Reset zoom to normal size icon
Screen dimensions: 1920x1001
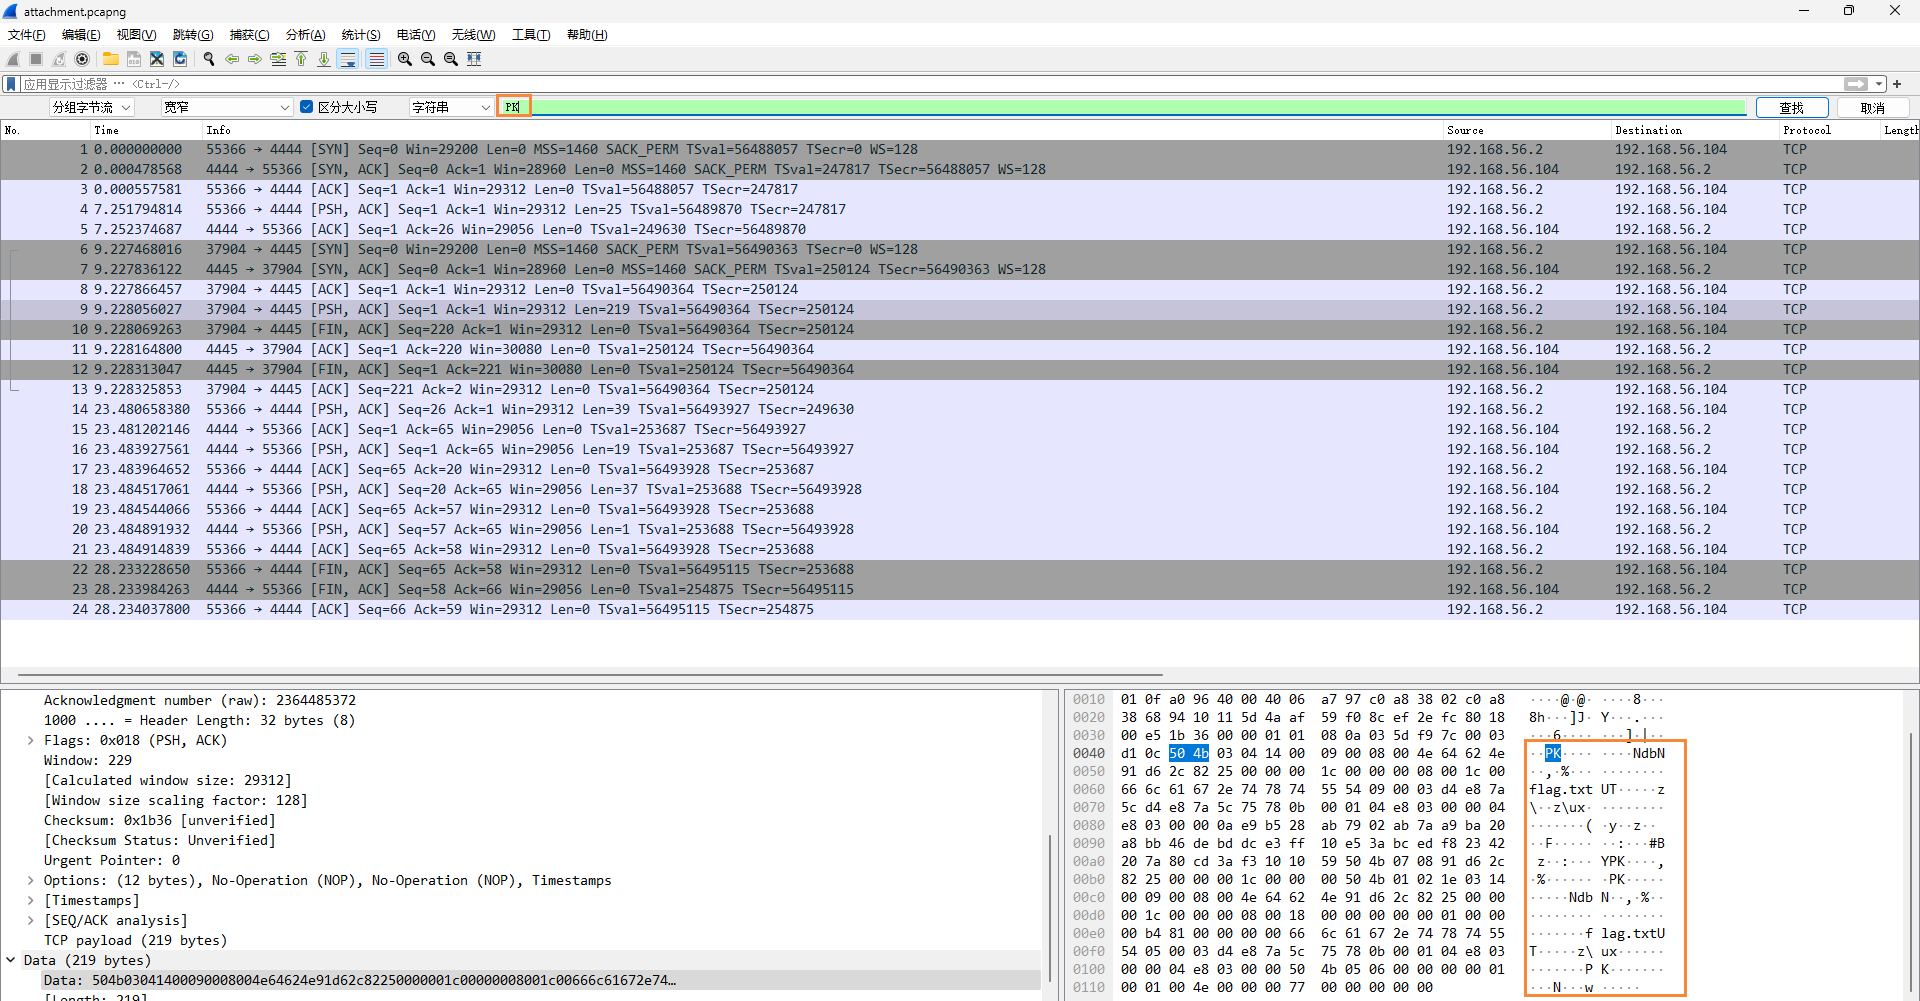pos(451,59)
